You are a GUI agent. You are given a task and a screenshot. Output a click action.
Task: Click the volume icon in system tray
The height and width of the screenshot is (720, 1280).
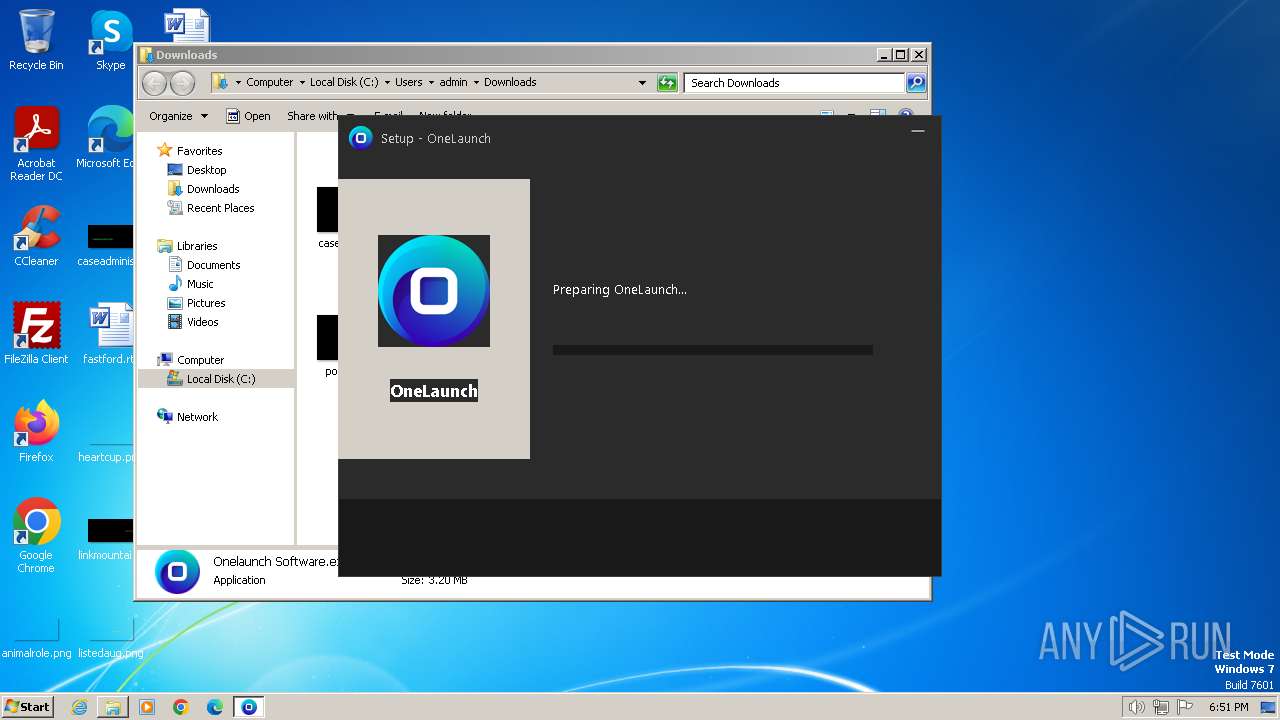pyautogui.click(x=1136, y=707)
